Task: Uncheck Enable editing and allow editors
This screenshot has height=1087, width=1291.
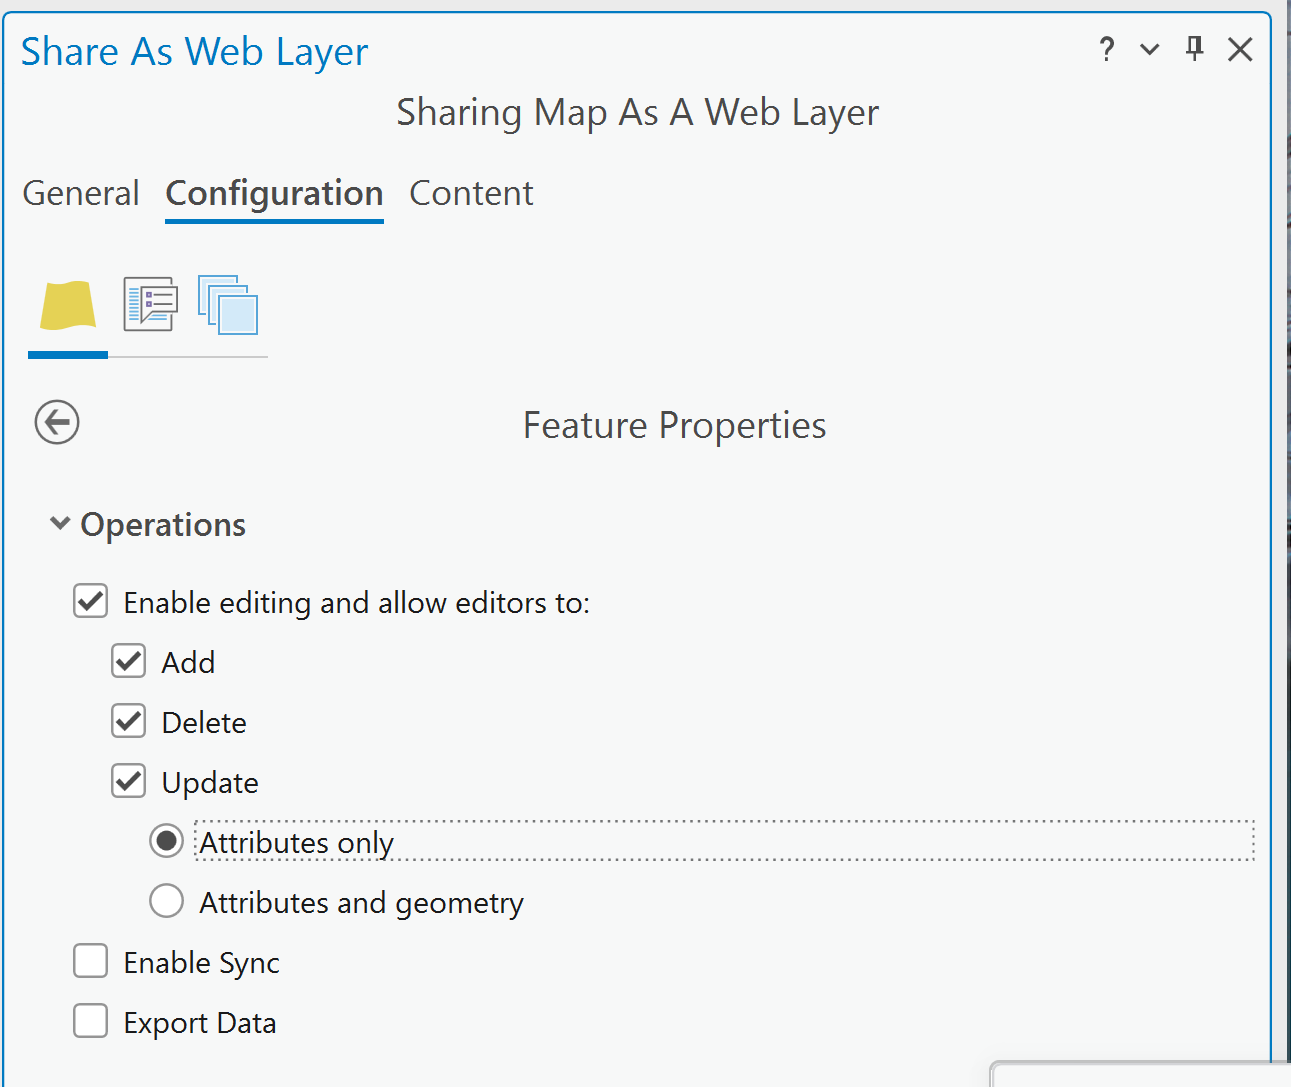Action: tap(91, 601)
